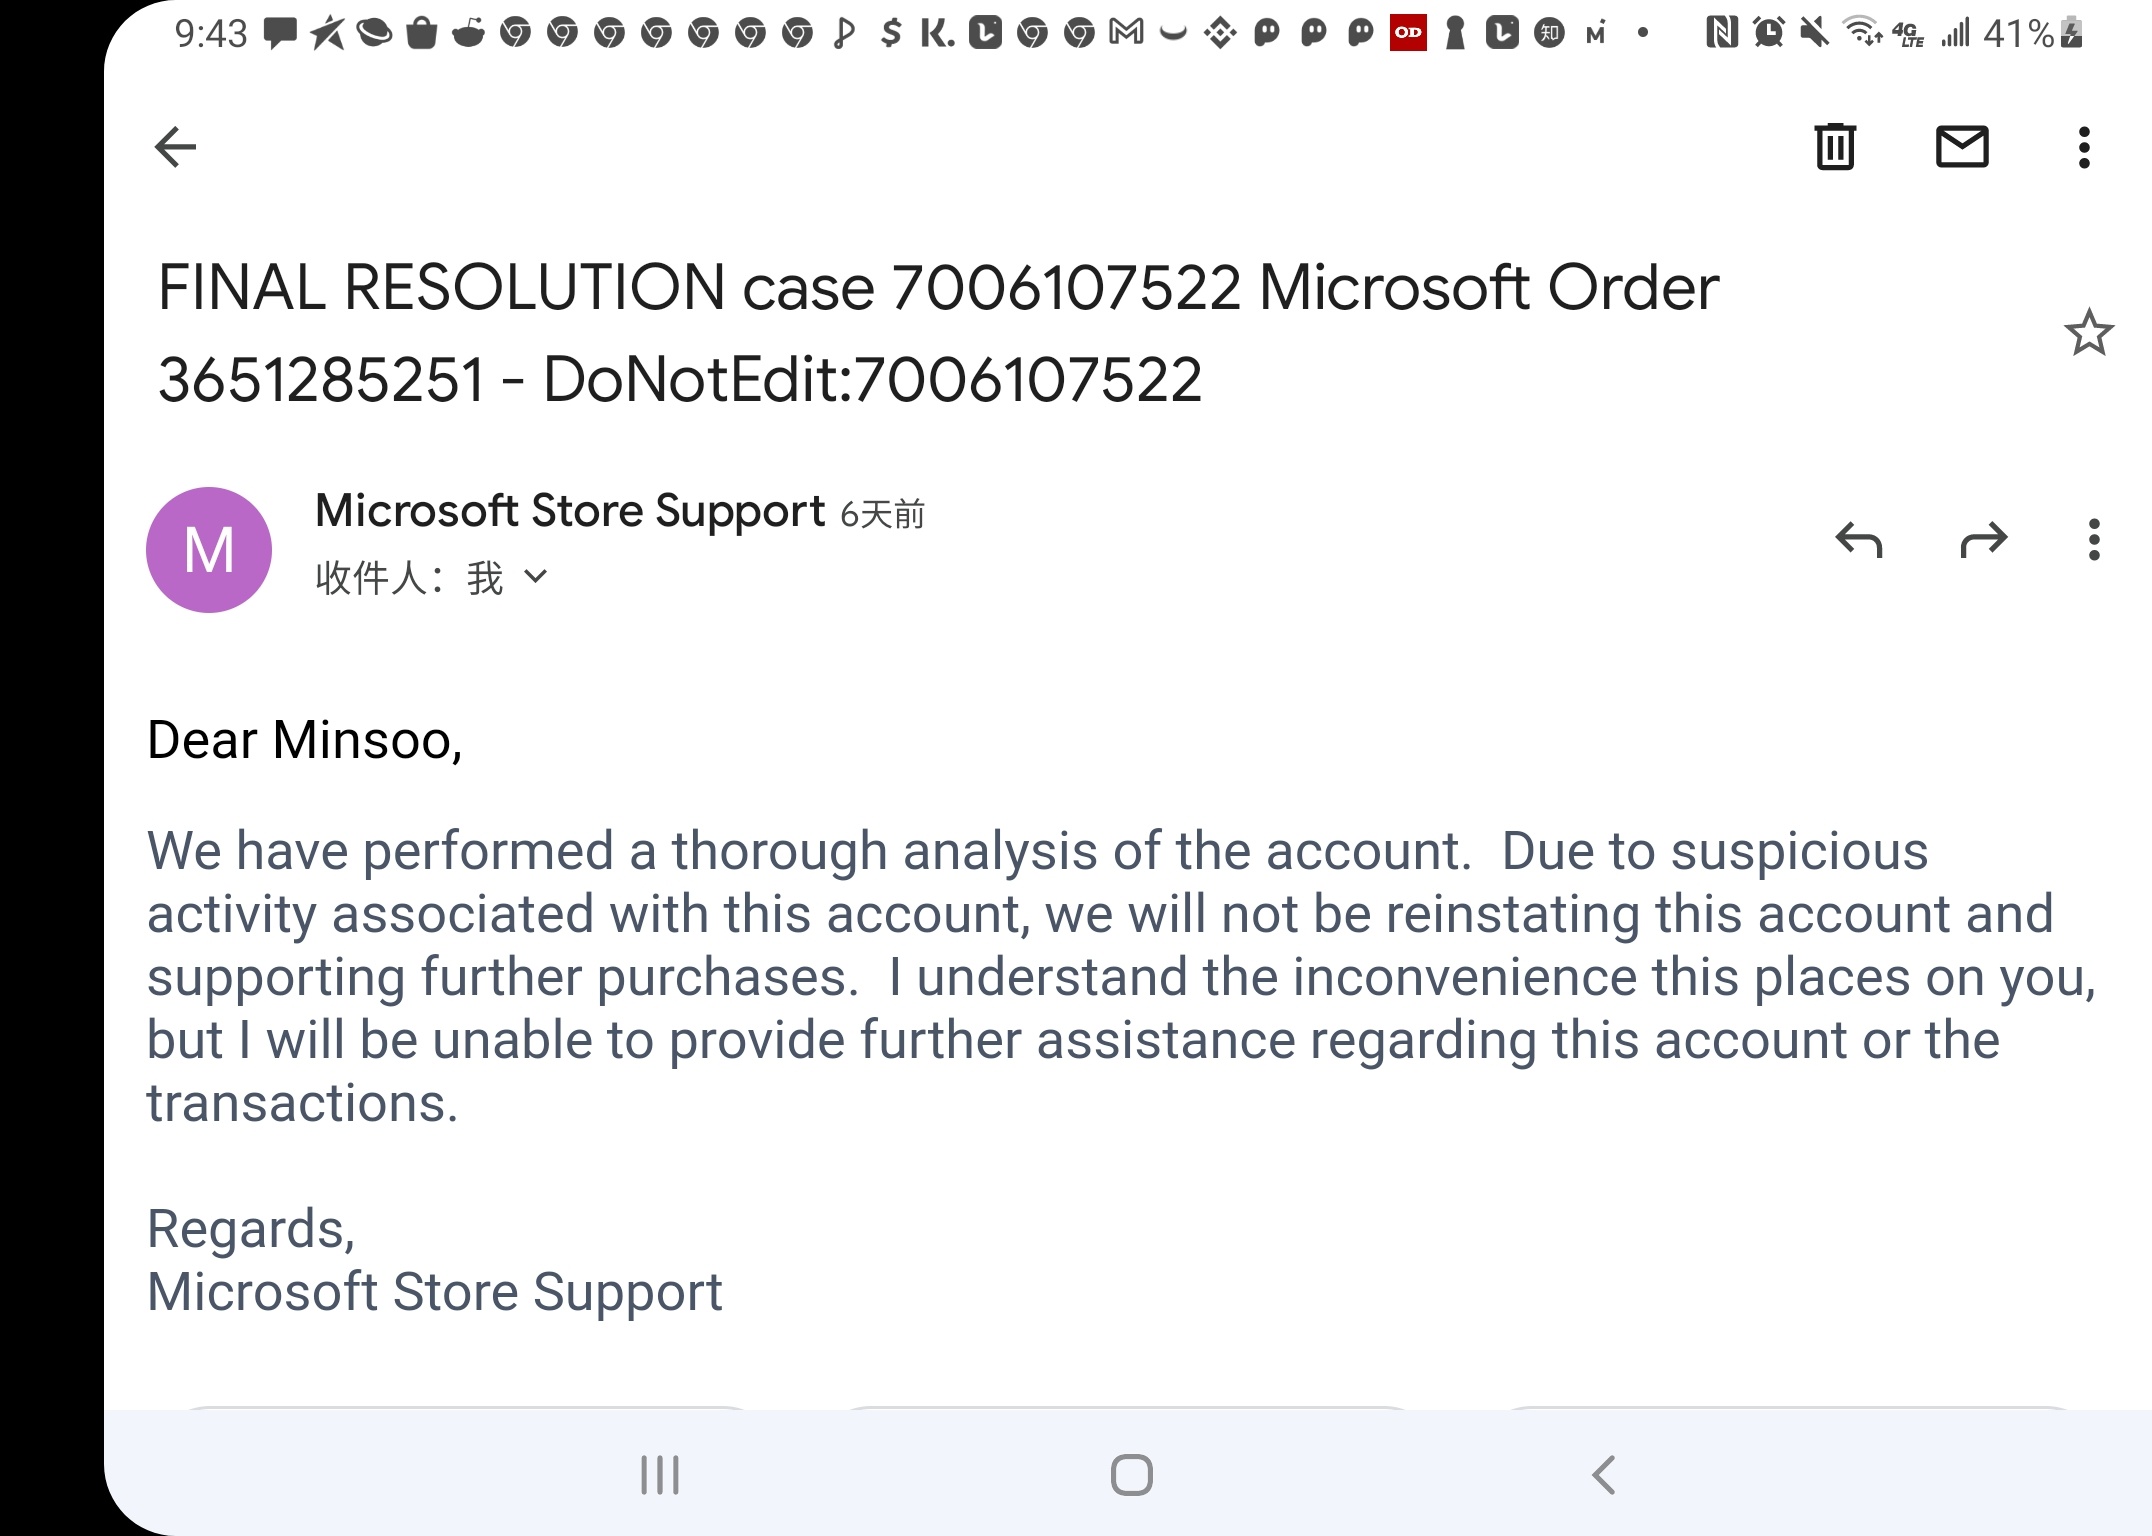Viewport: 2152px width, 1536px height.
Task: Tap the purple M sender avatar
Action: pos(209,549)
